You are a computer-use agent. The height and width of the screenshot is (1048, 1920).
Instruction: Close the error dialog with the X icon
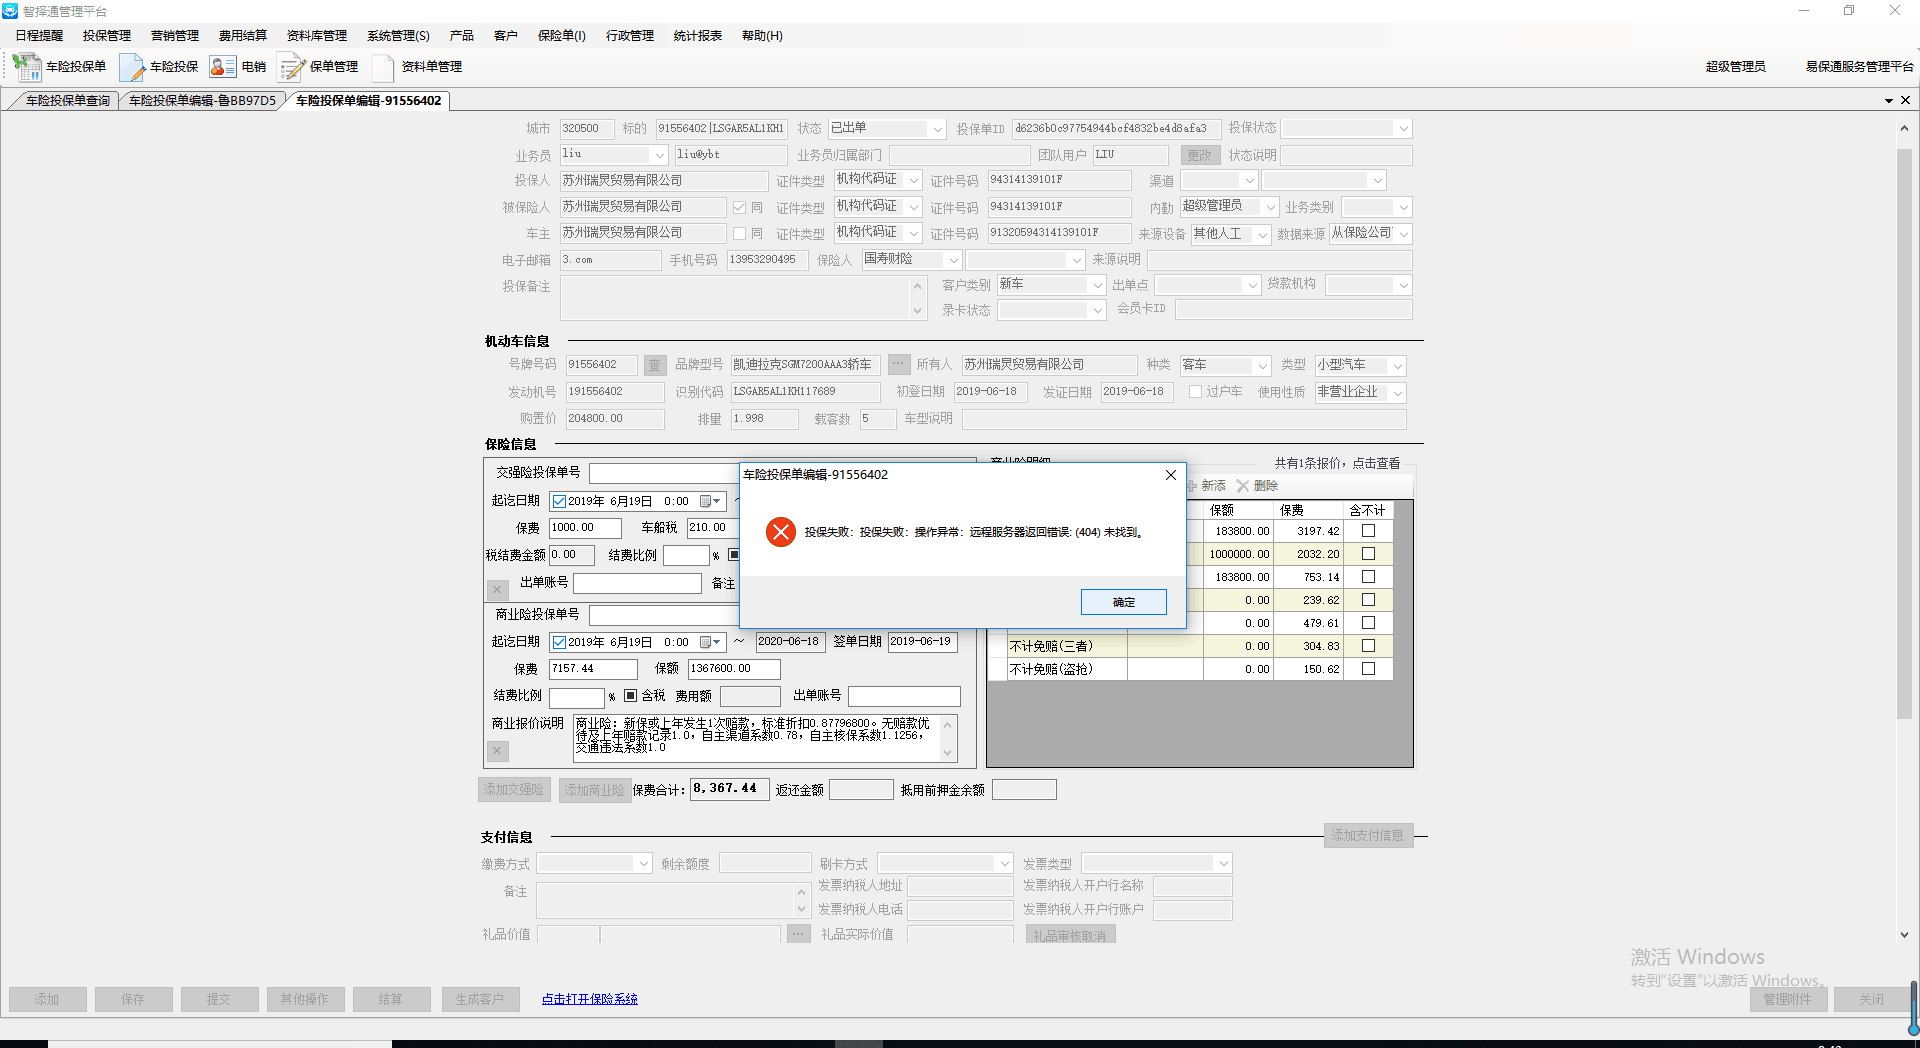[1170, 475]
